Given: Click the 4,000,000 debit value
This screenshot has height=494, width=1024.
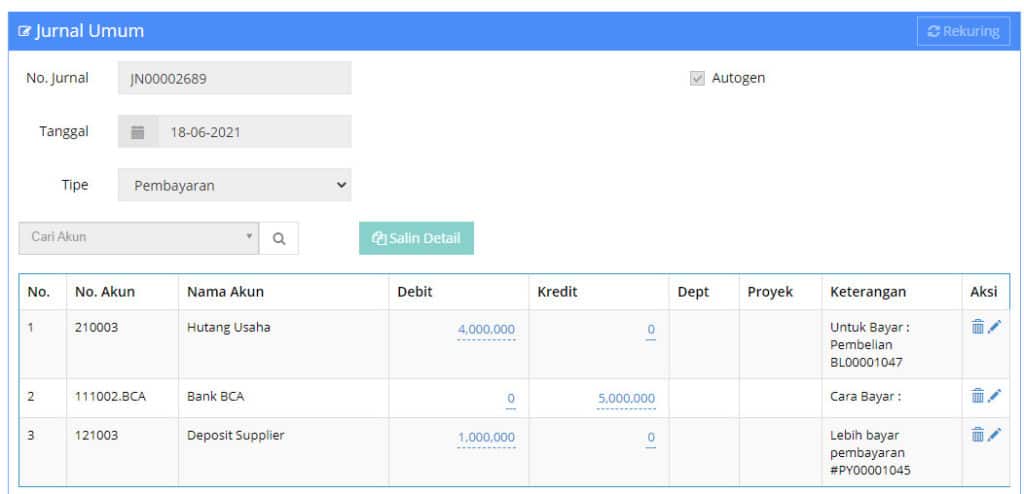Looking at the screenshot, I should pyautogui.click(x=486, y=329).
